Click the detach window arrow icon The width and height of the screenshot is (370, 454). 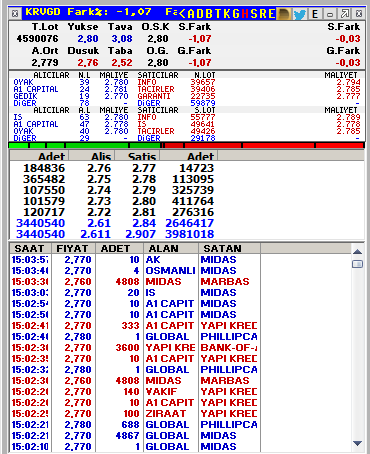(345, 14)
